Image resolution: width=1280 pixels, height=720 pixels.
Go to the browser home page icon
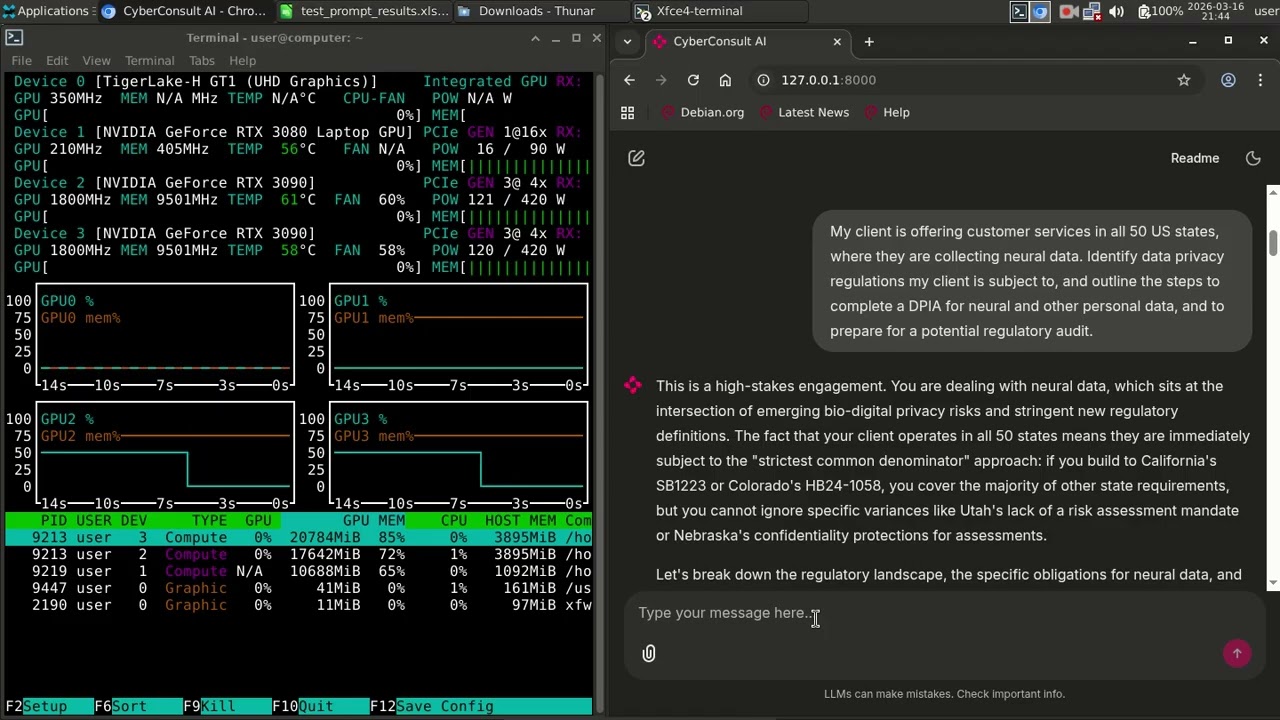(x=725, y=80)
